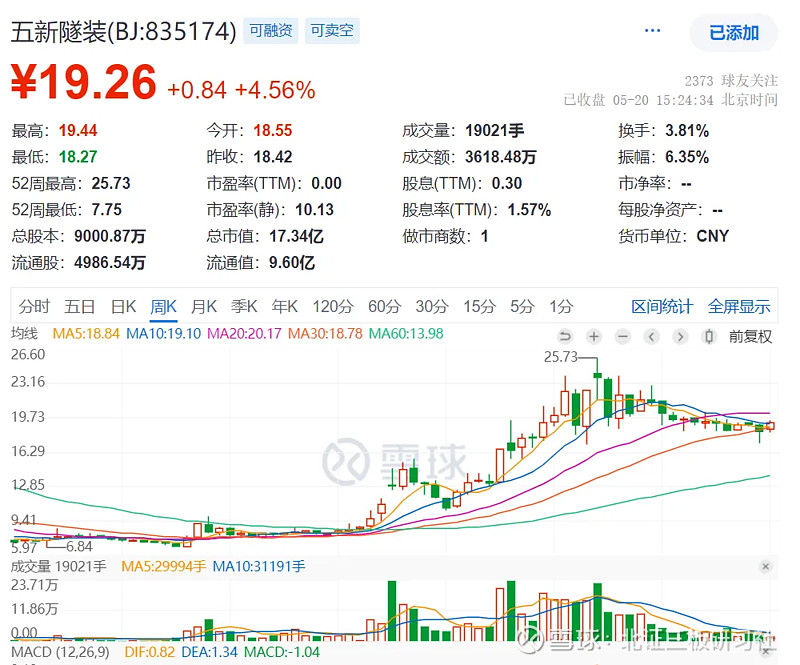Switch to the 月K chart tab
The width and height of the screenshot is (800, 665).
pyautogui.click(x=204, y=307)
